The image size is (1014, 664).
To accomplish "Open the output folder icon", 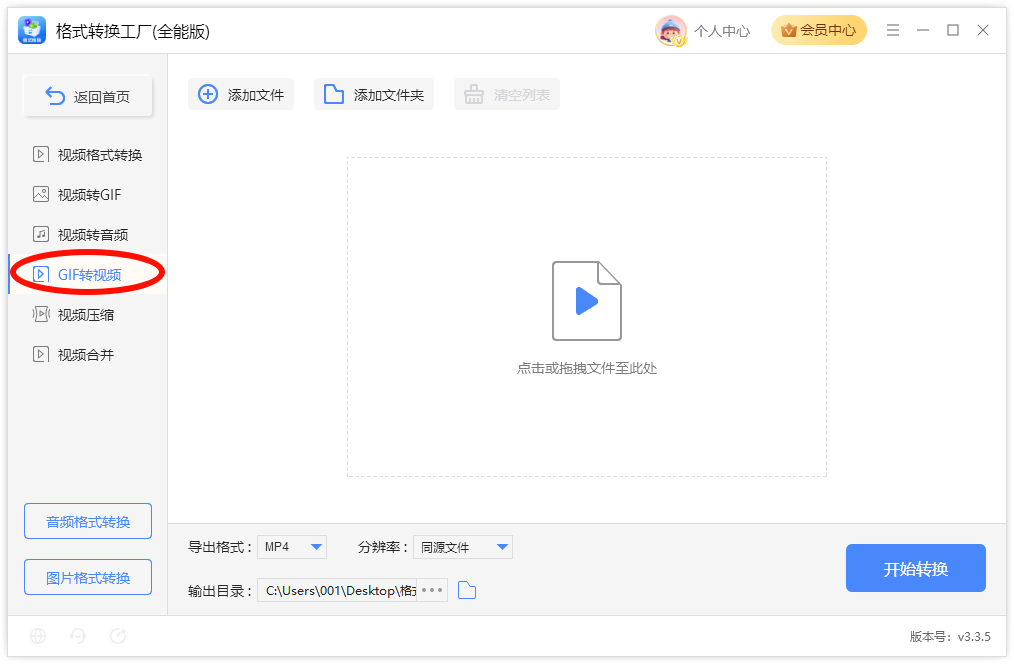I will (467, 590).
